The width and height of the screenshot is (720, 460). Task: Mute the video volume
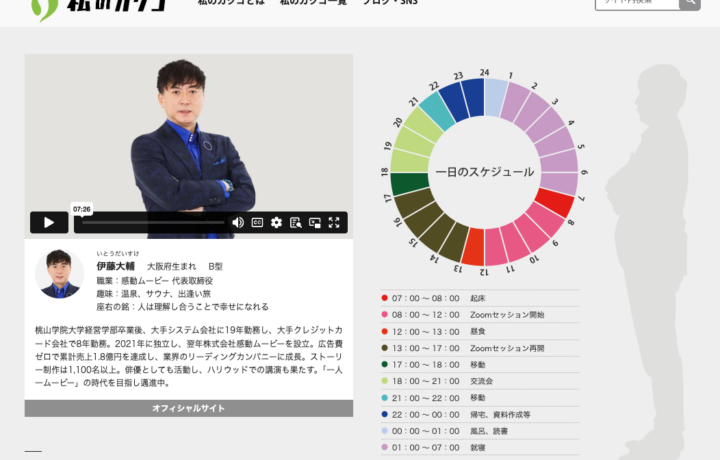(238, 222)
